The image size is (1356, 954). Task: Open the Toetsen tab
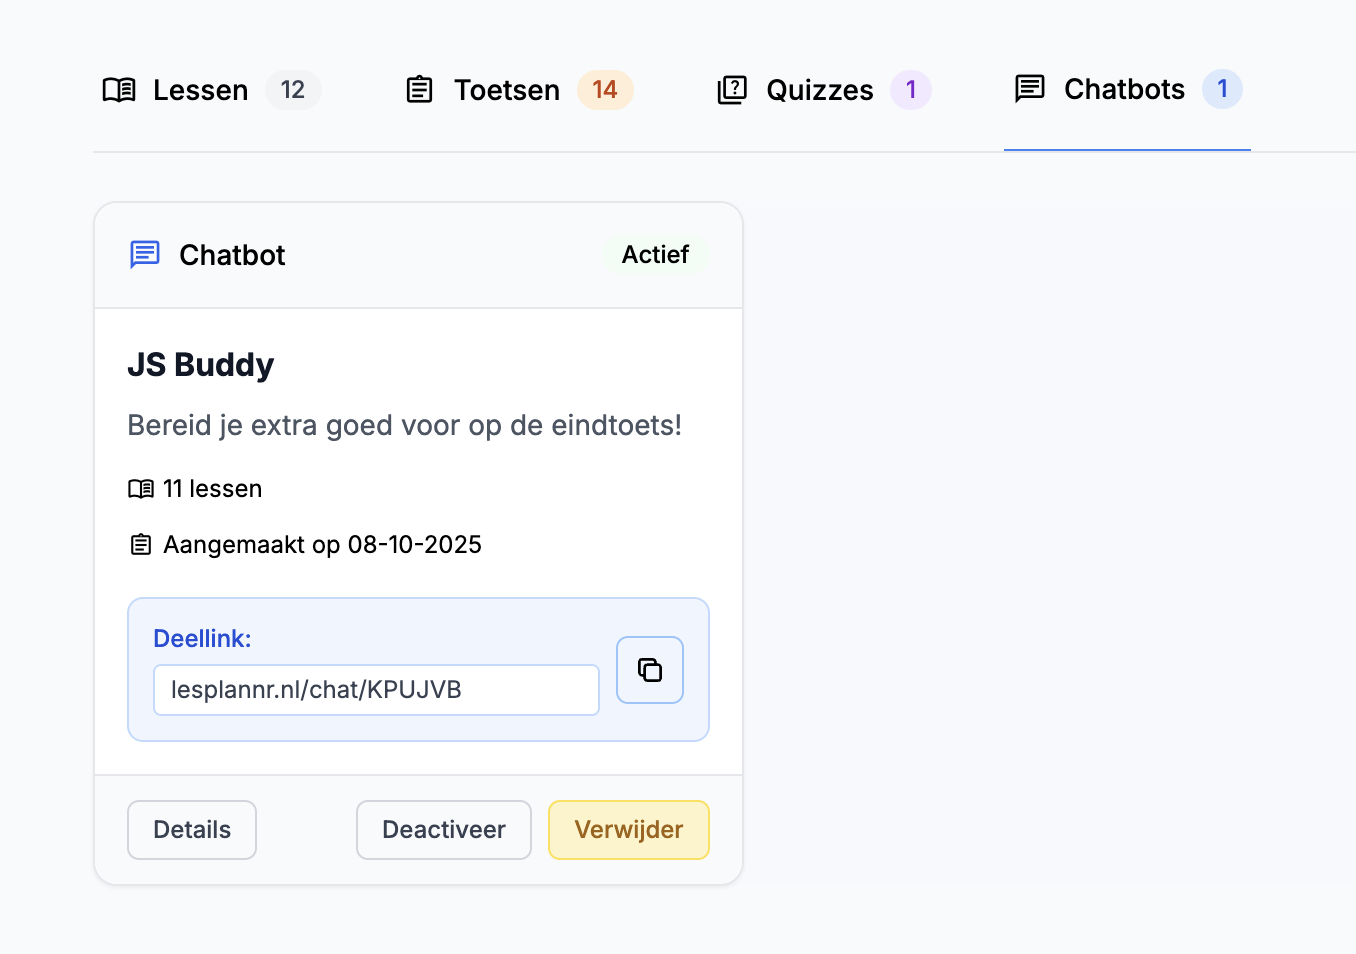pyautogui.click(x=507, y=90)
